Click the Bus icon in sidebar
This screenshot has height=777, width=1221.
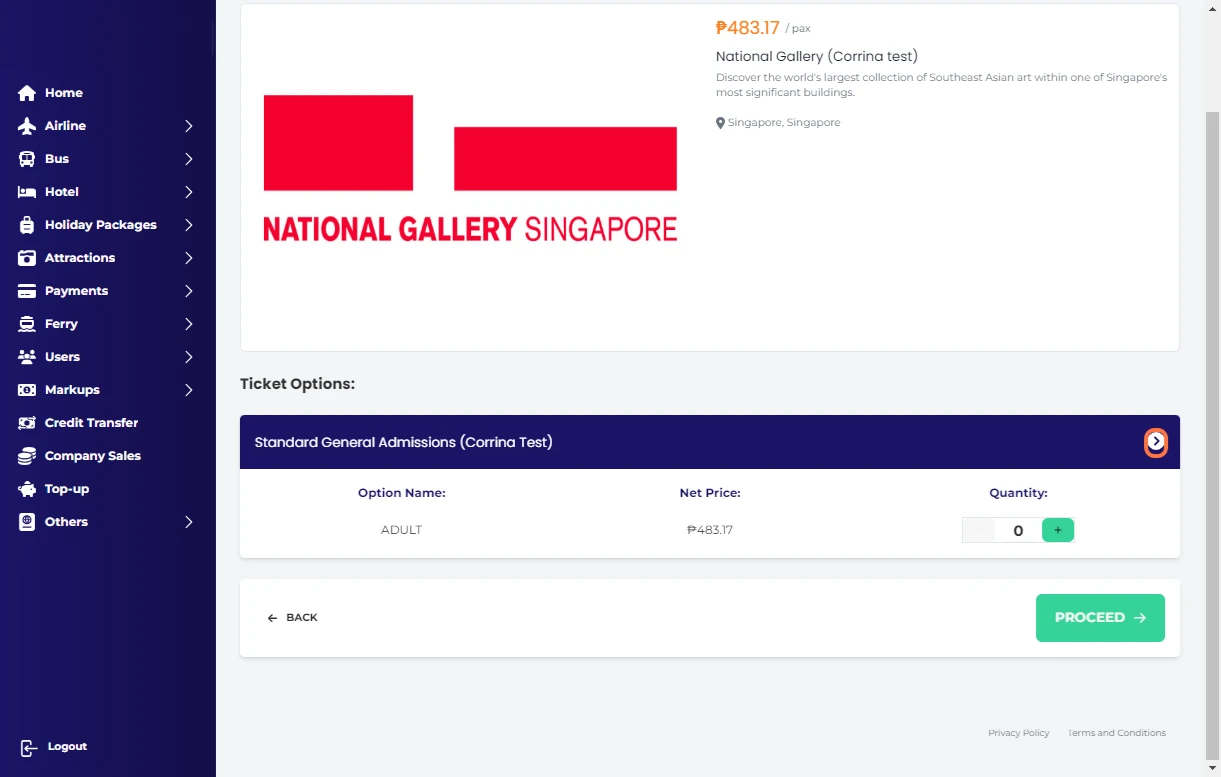(27, 159)
